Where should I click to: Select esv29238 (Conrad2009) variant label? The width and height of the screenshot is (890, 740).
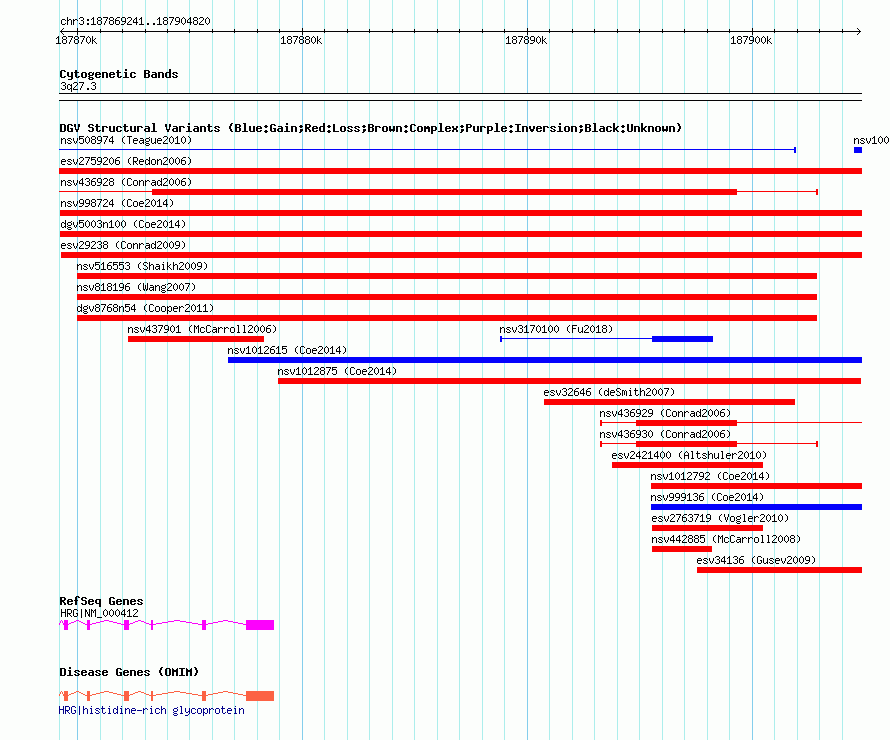coord(123,245)
